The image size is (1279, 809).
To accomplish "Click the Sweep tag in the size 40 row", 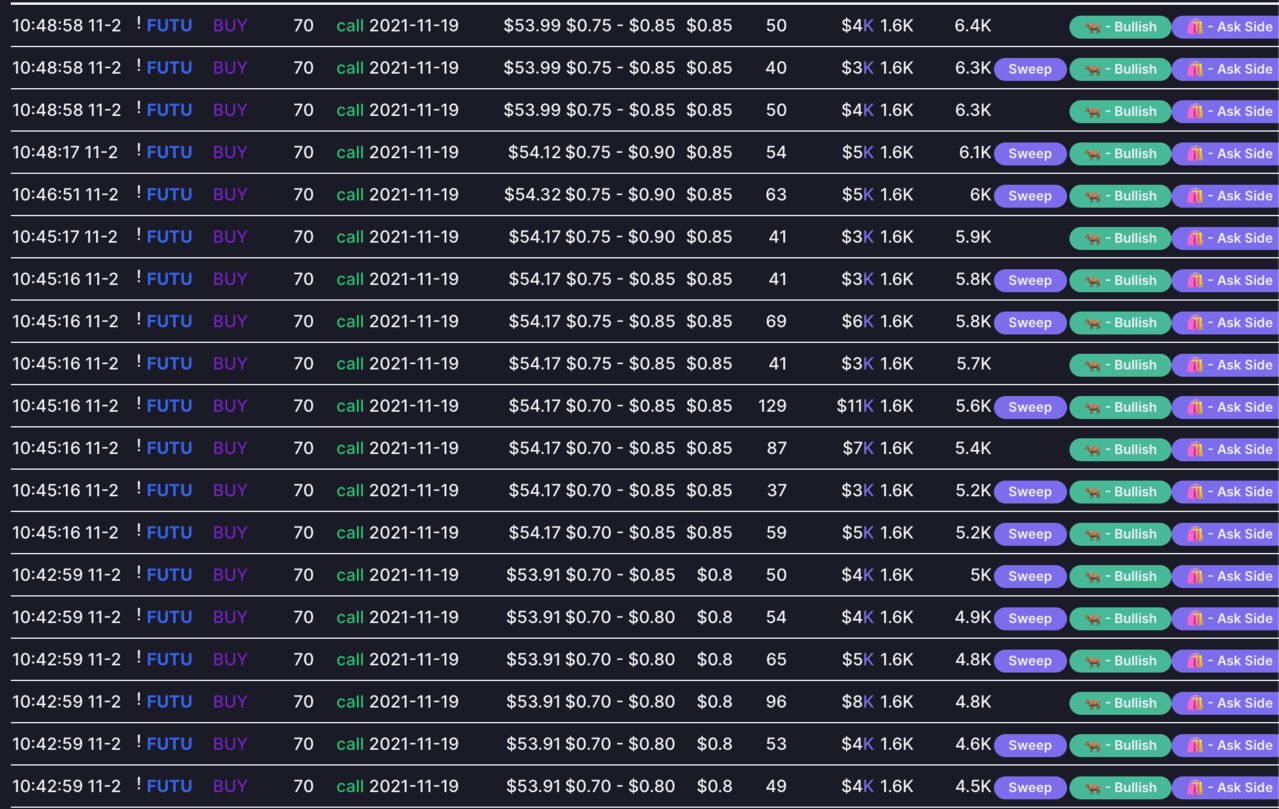I will click(1030, 69).
